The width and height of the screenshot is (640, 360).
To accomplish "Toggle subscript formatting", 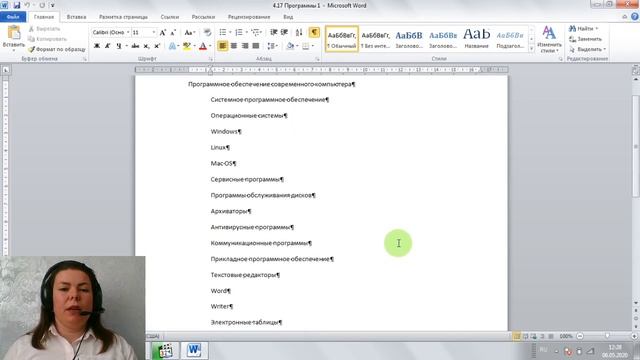I will click(146, 46).
